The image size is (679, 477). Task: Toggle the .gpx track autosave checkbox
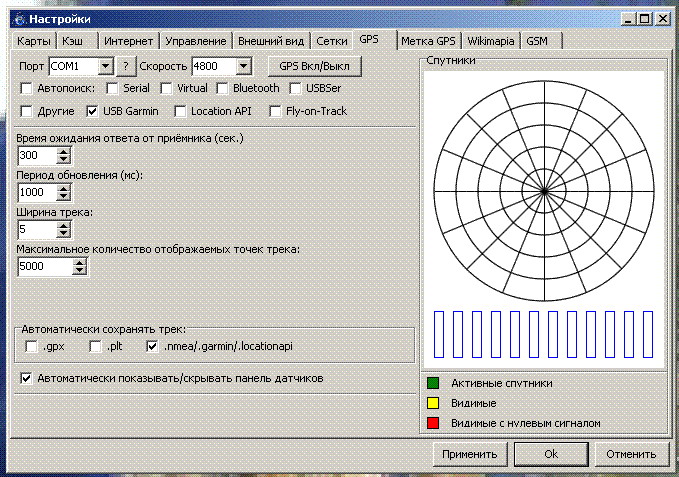coord(32,347)
